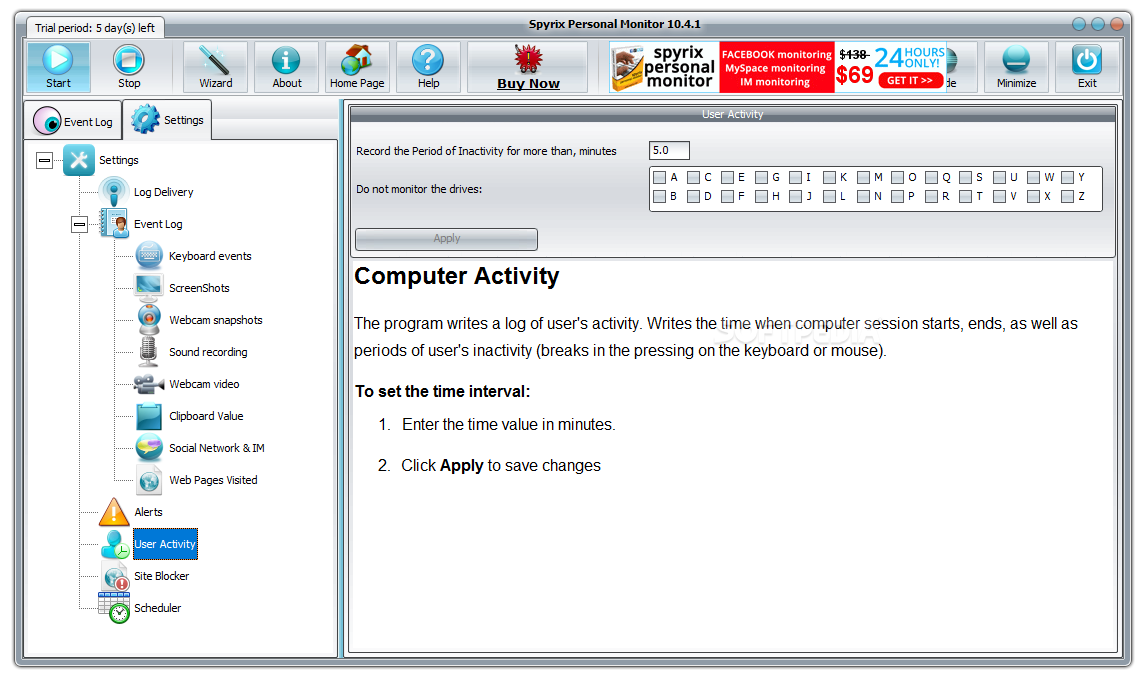Select the Clipboard Value icon
Viewport: 1147px width, 678px height.
click(x=148, y=415)
